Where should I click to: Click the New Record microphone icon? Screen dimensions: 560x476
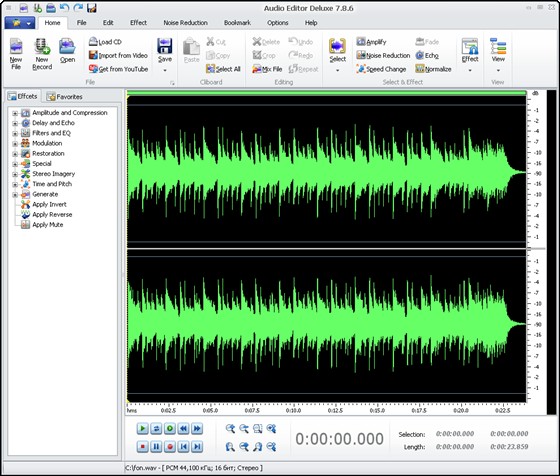pos(42,47)
